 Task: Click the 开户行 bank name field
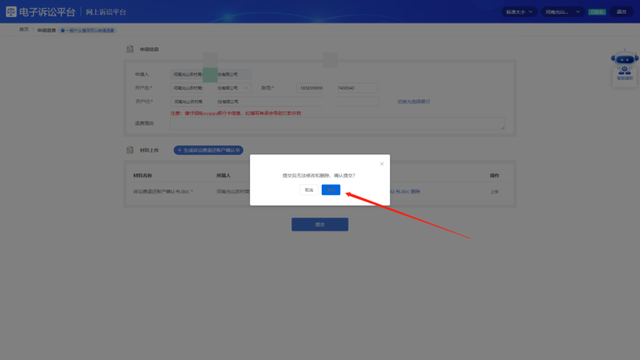pyautogui.click(x=274, y=101)
